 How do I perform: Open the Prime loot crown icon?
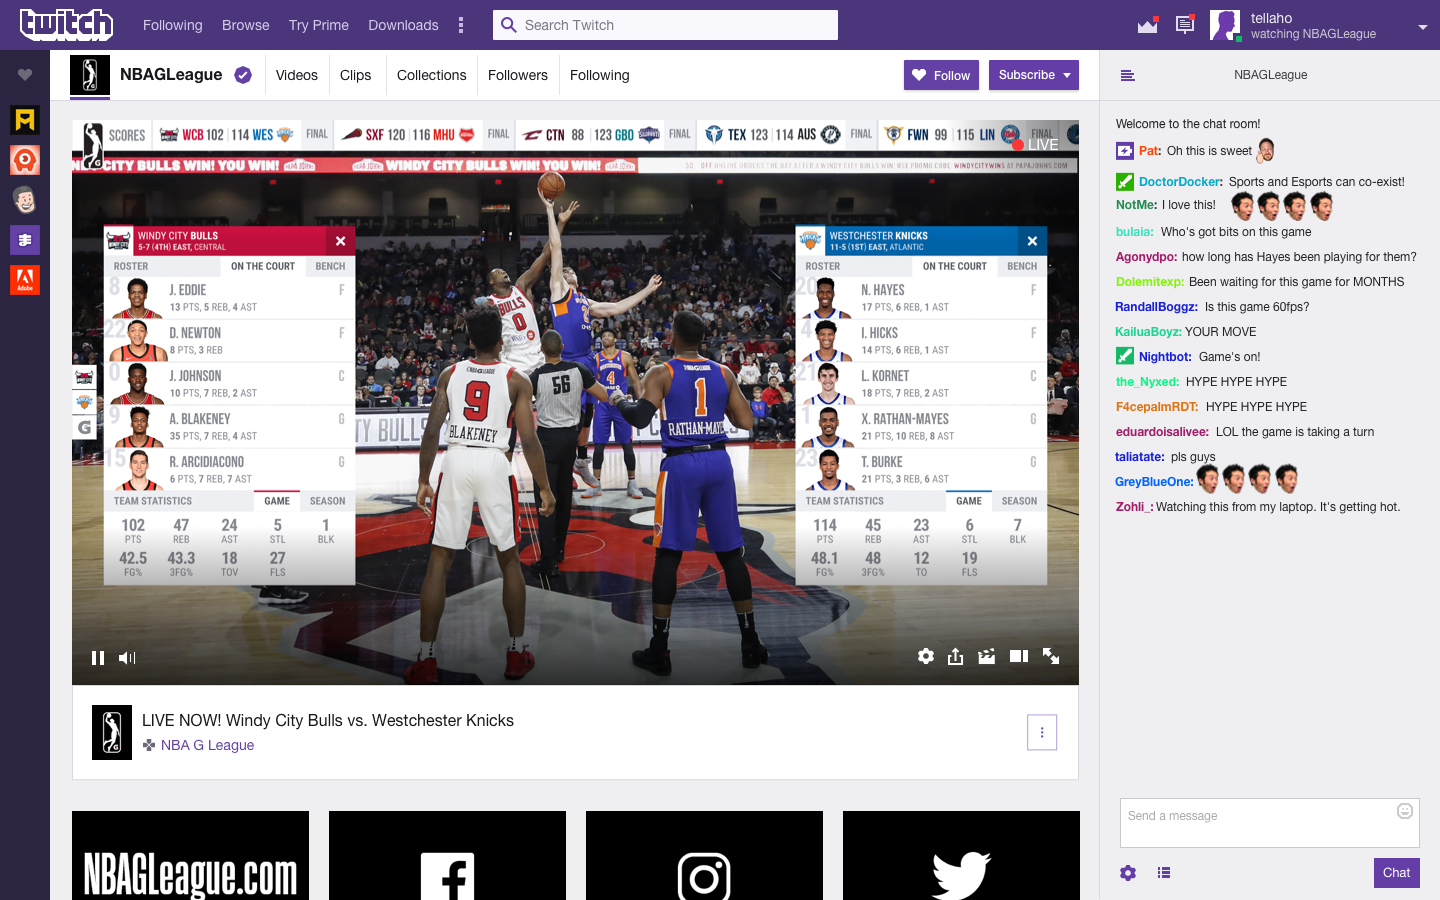pos(1147,25)
